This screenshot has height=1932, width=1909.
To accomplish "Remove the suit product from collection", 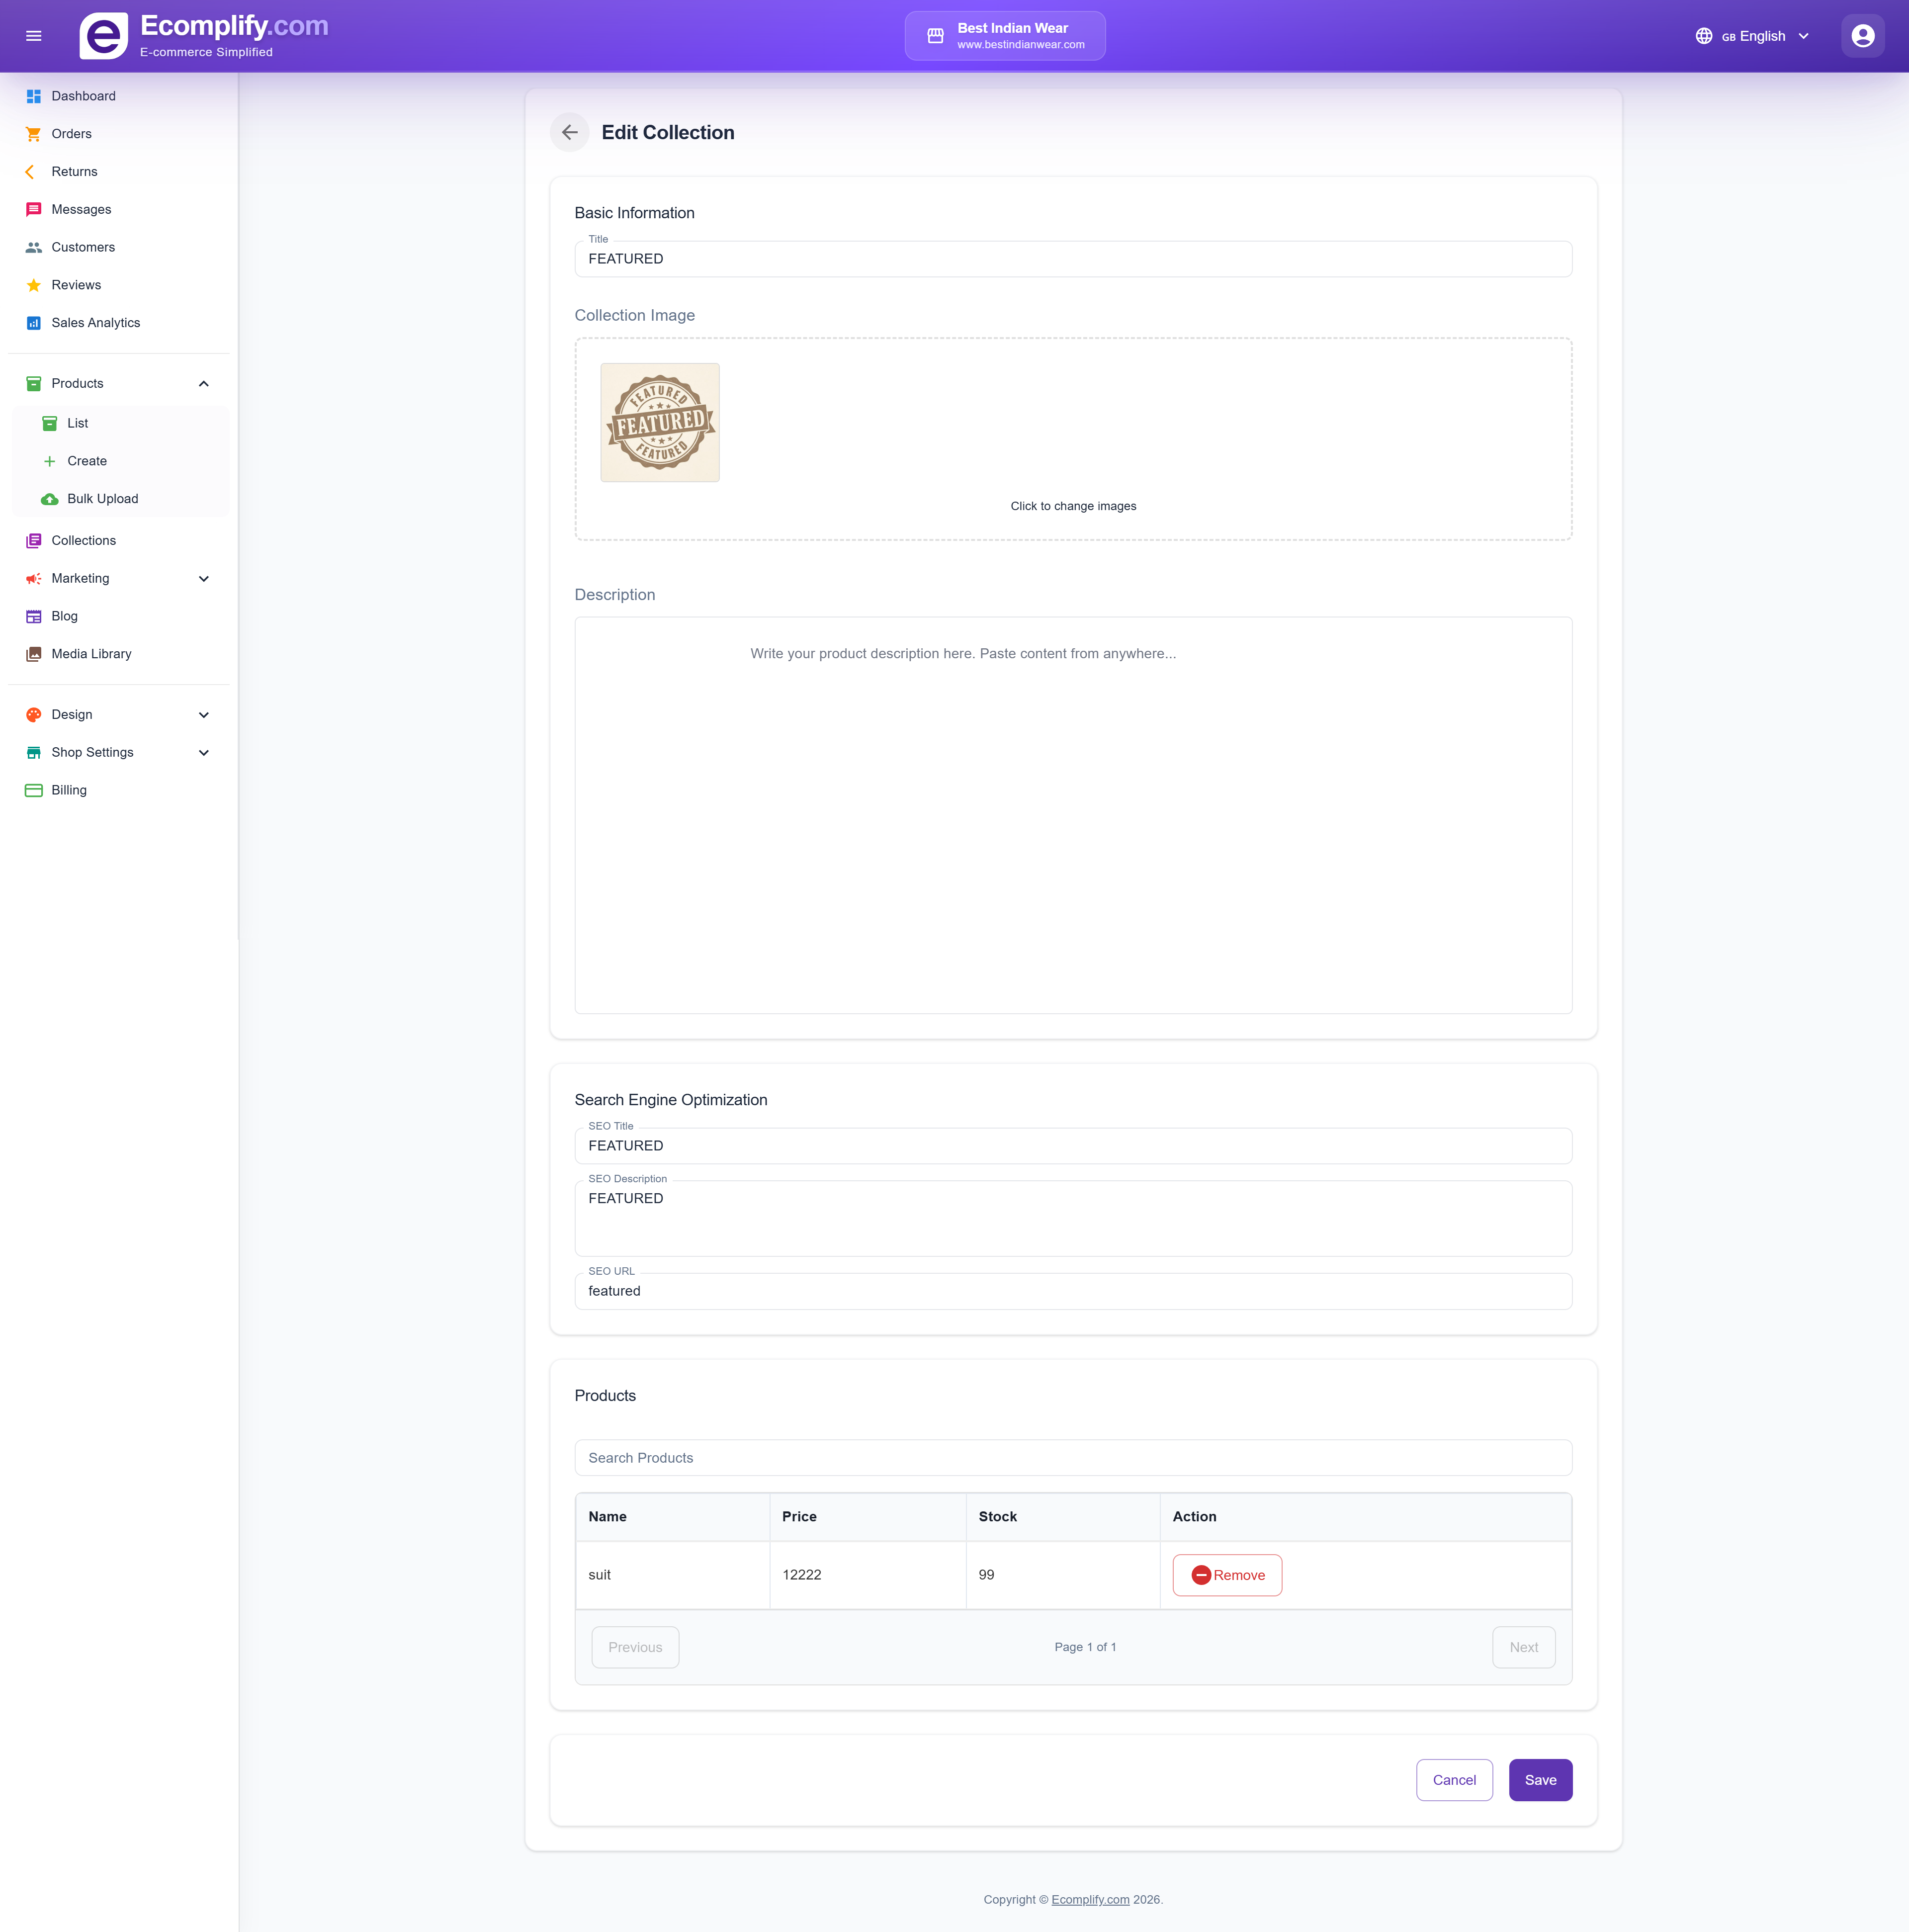I will [1227, 1575].
